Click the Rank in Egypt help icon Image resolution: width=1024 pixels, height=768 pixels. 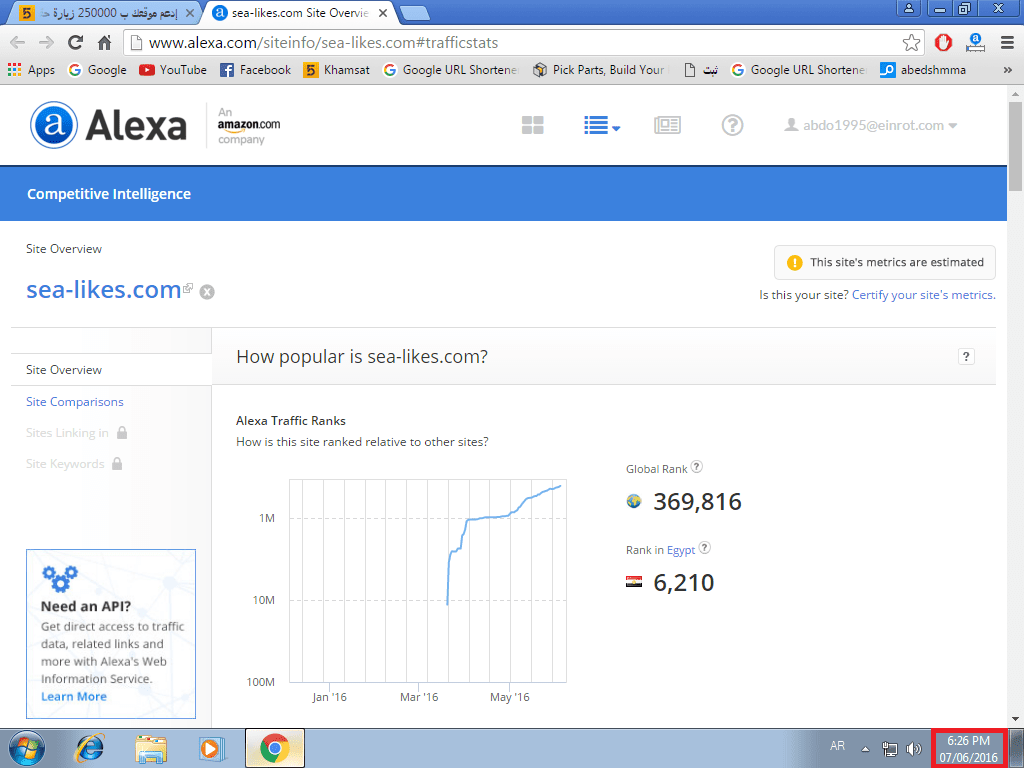click(704, 548)
